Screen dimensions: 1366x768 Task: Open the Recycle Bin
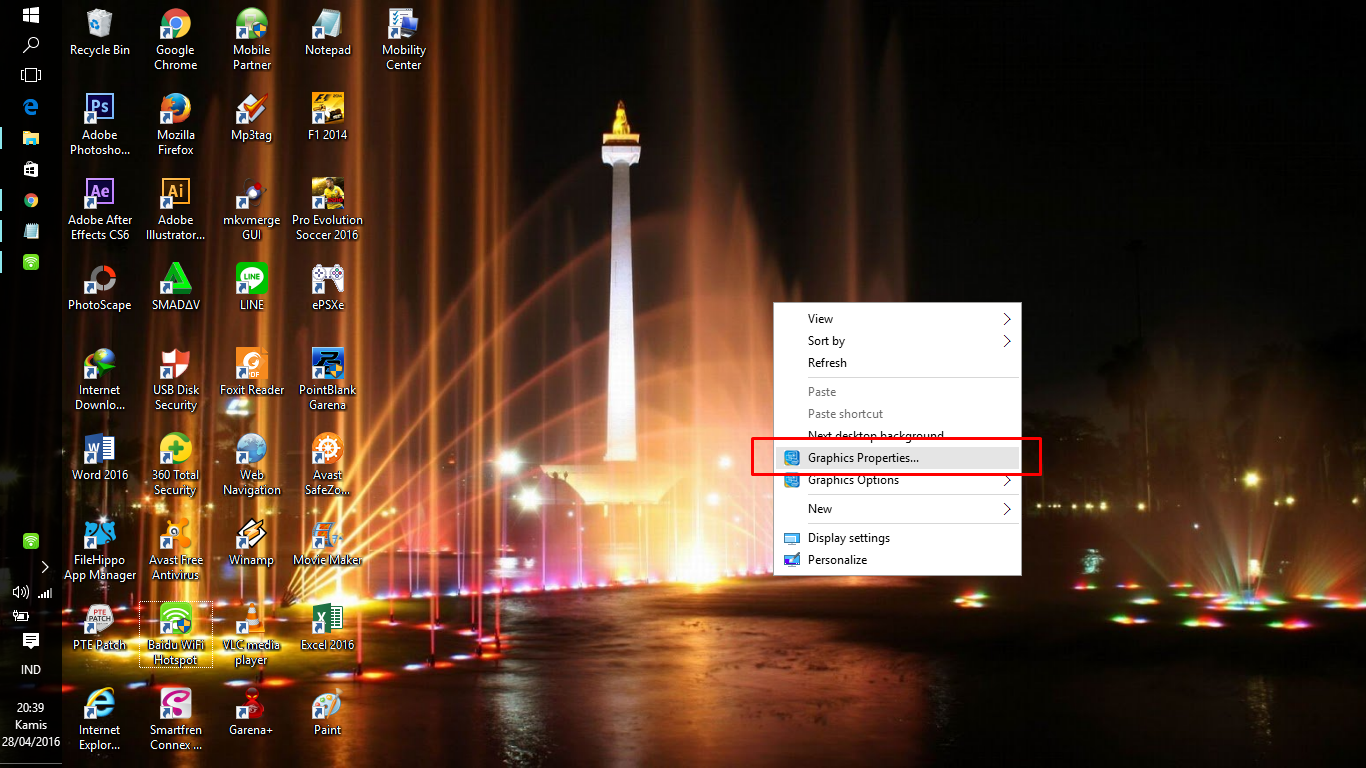coord(99,25)
